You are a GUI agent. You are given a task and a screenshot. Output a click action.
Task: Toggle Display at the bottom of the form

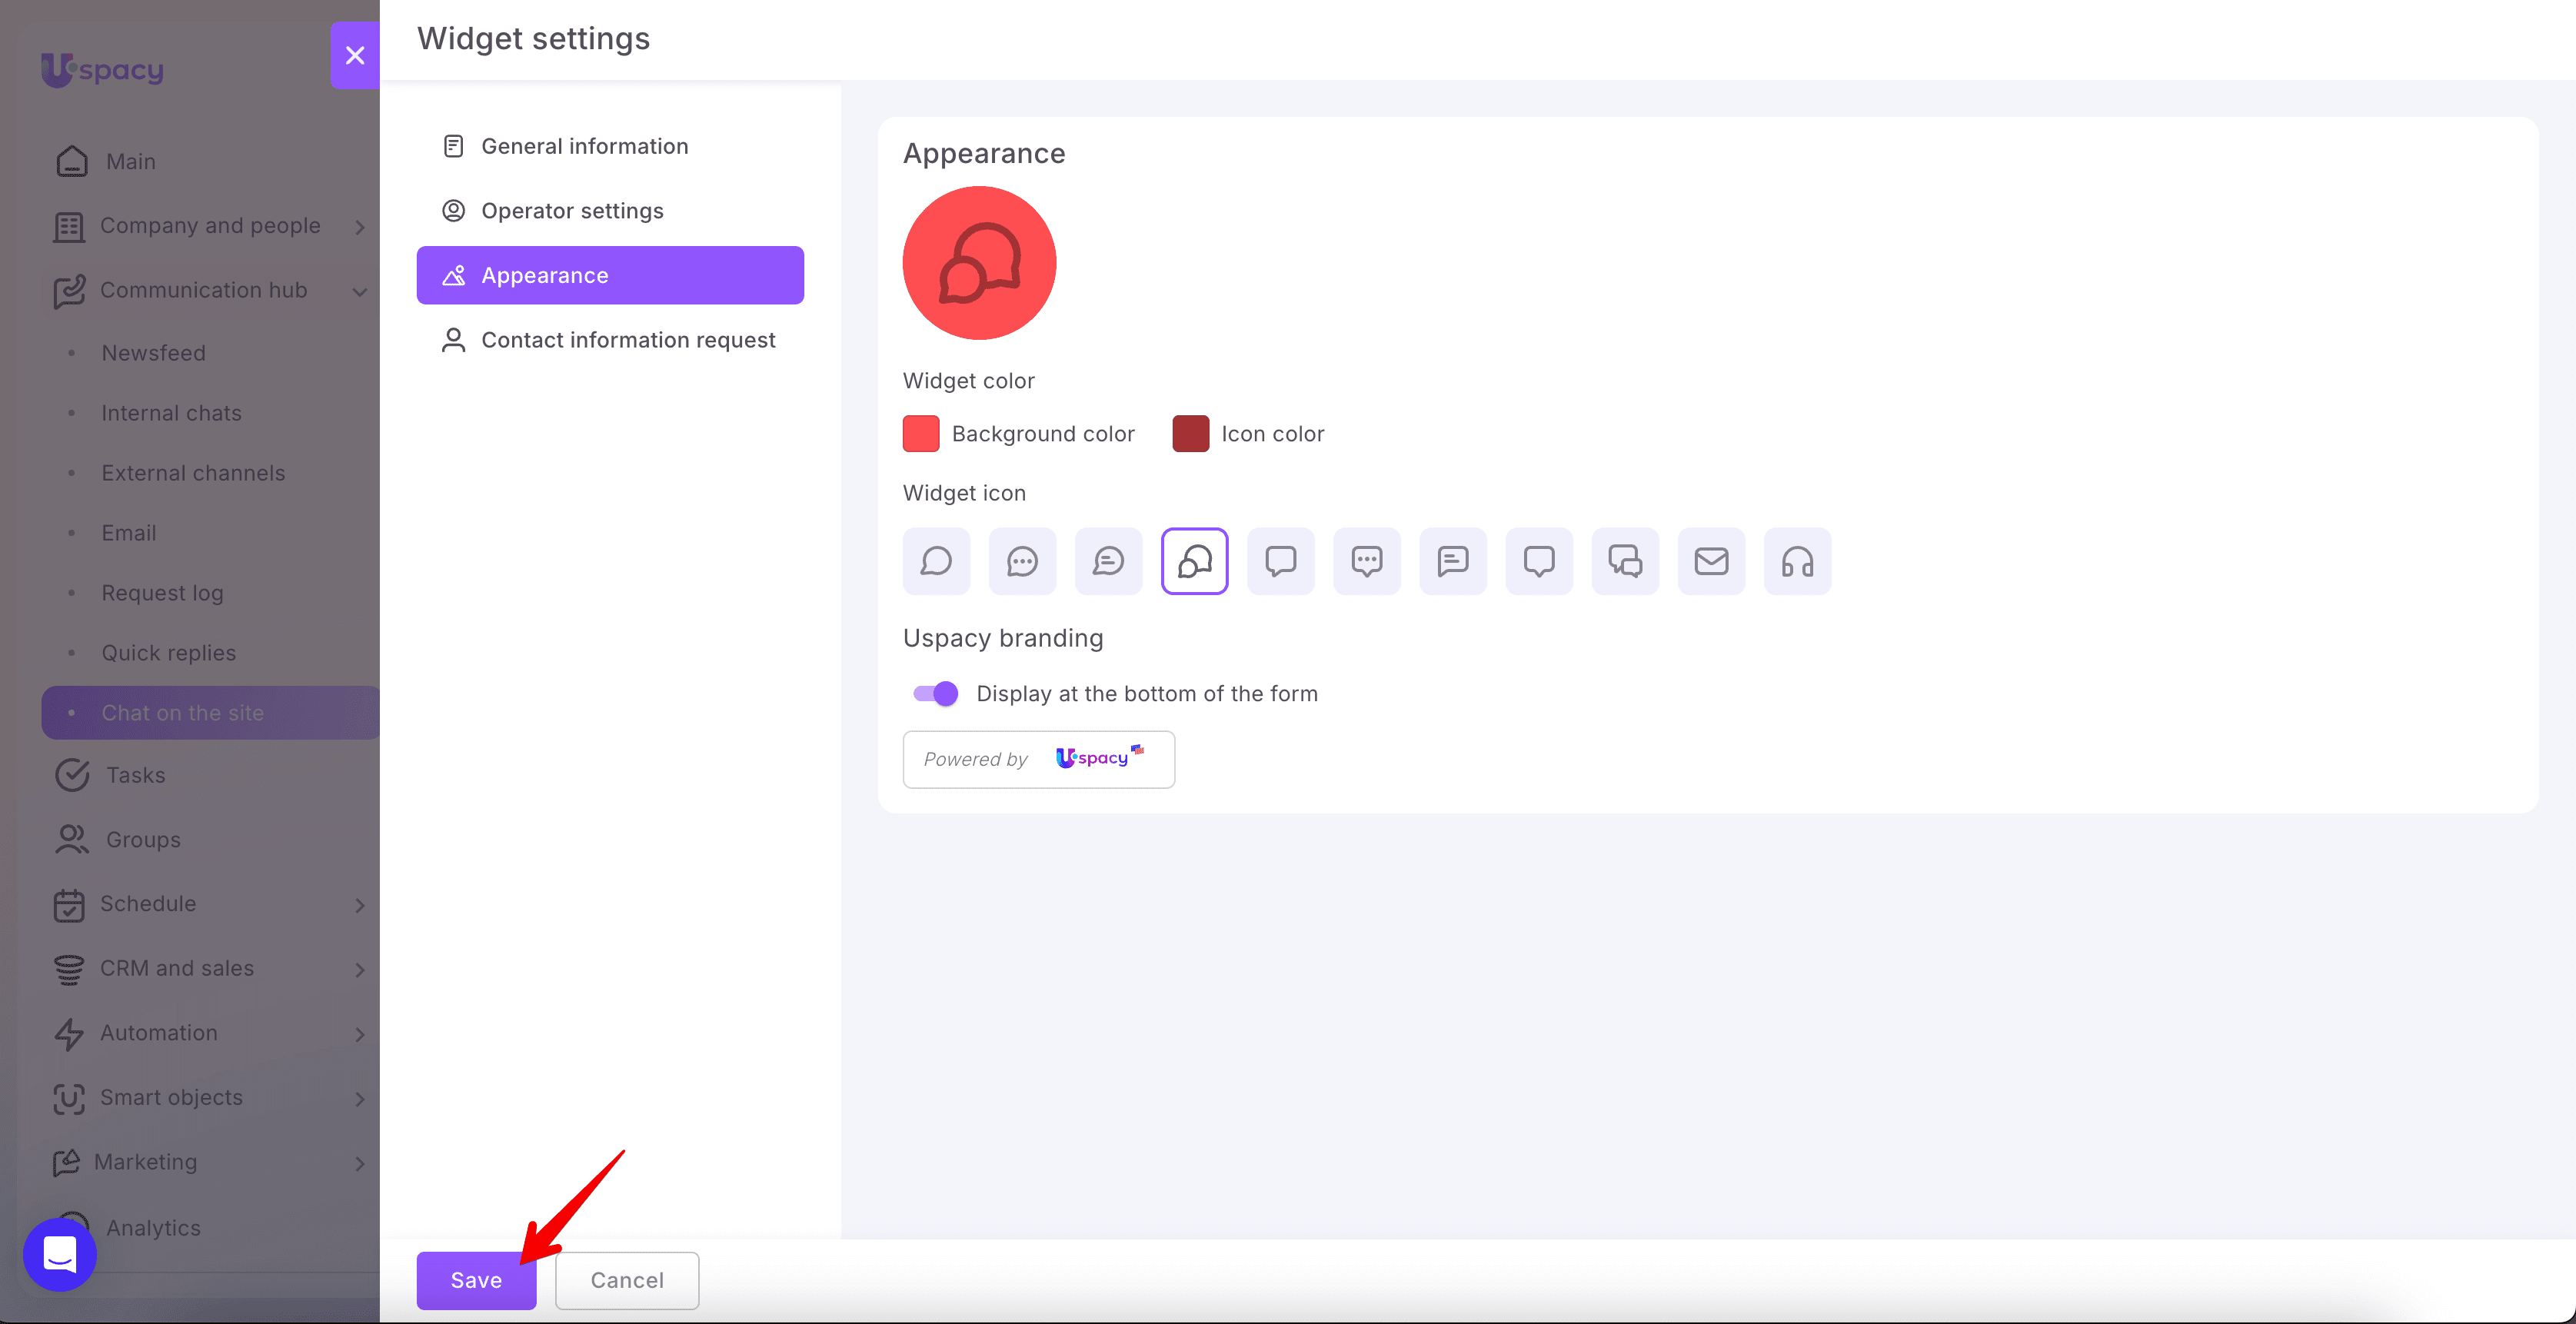tap(936, 693)
